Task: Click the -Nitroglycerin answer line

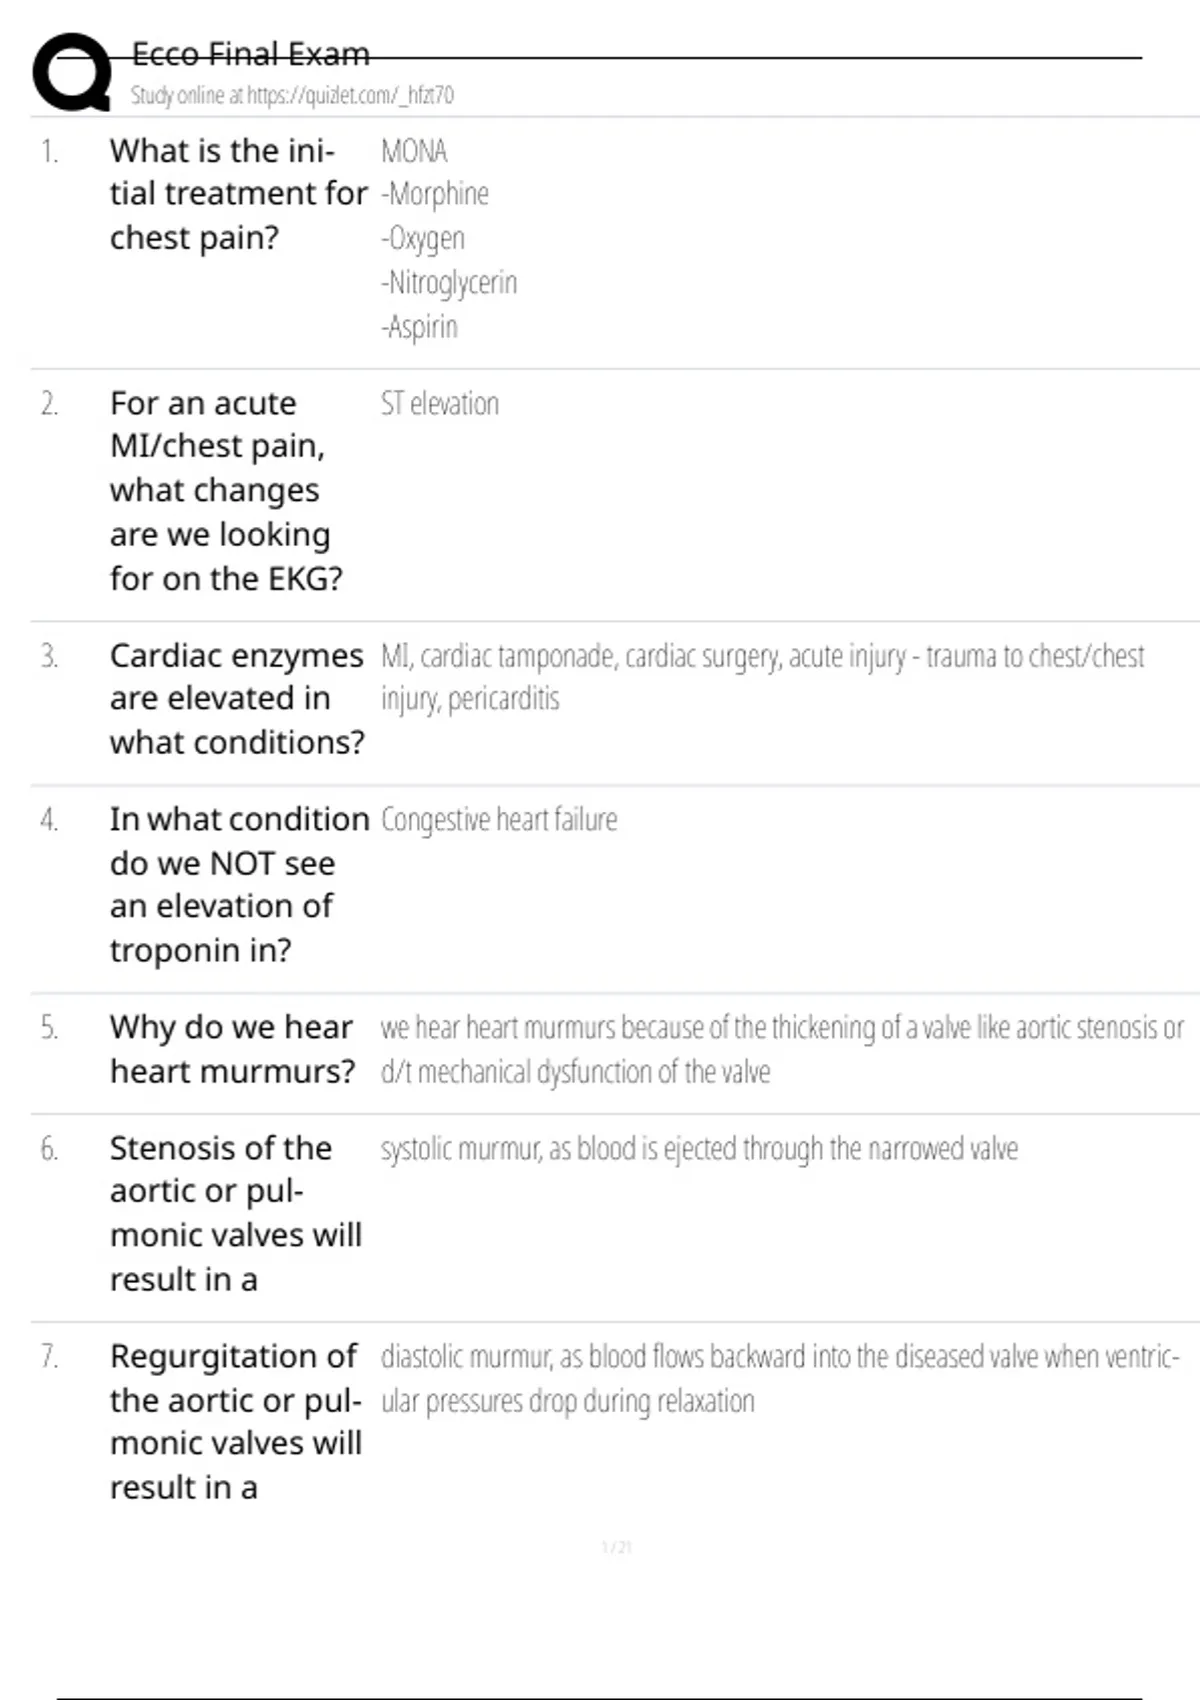Action: point(449,283)
